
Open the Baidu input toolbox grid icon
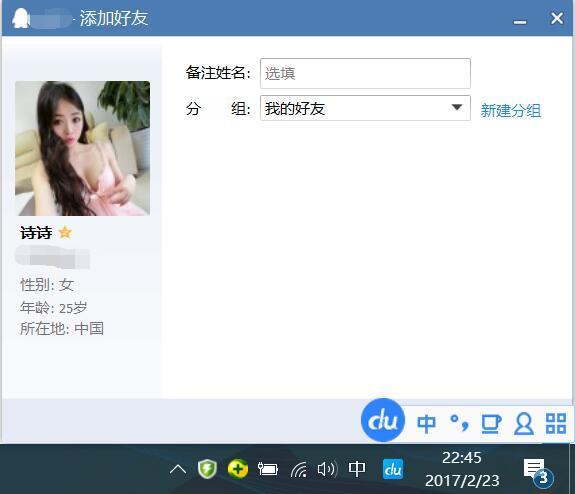click(x=556, y=424)
